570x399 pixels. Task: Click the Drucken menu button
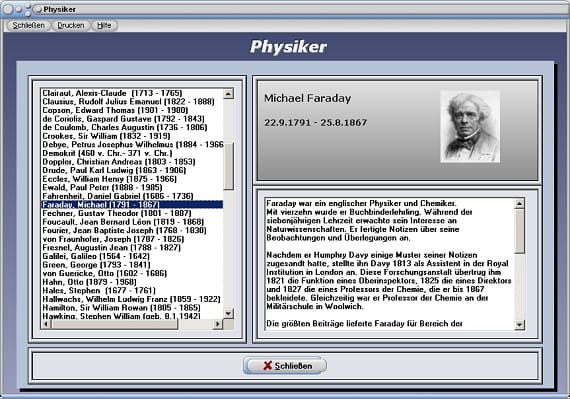click(x=71, y=25)
